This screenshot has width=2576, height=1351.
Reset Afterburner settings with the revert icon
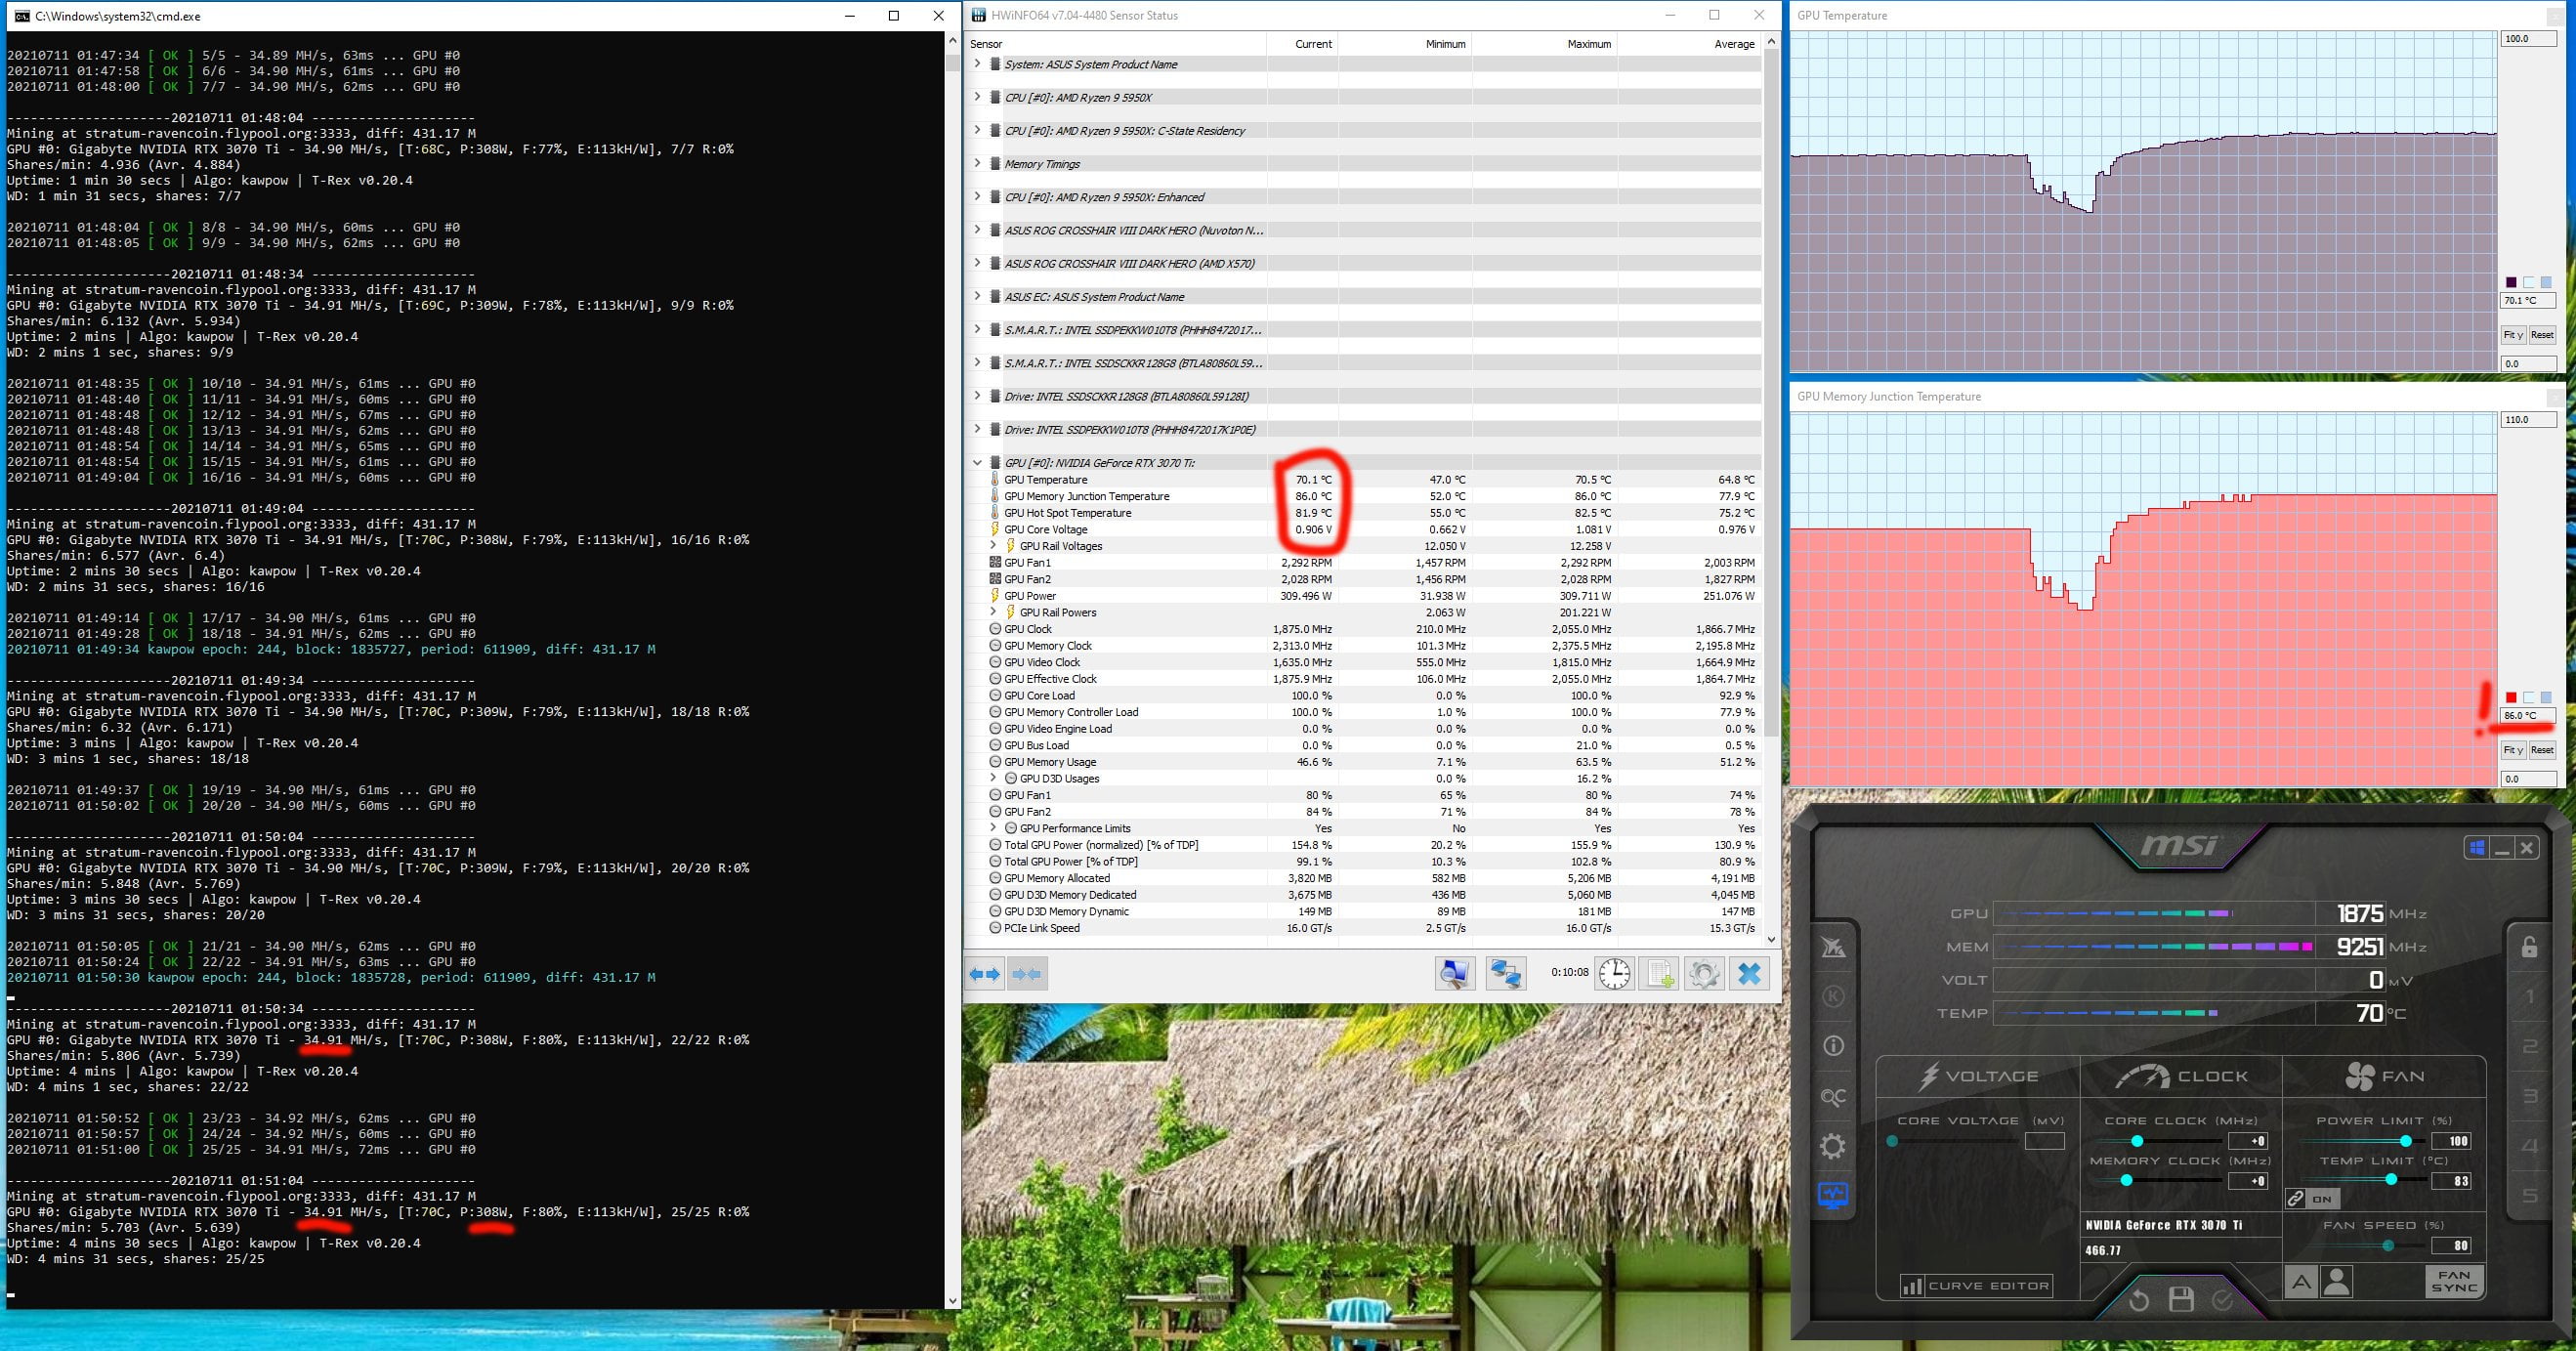(2139, 1300)
